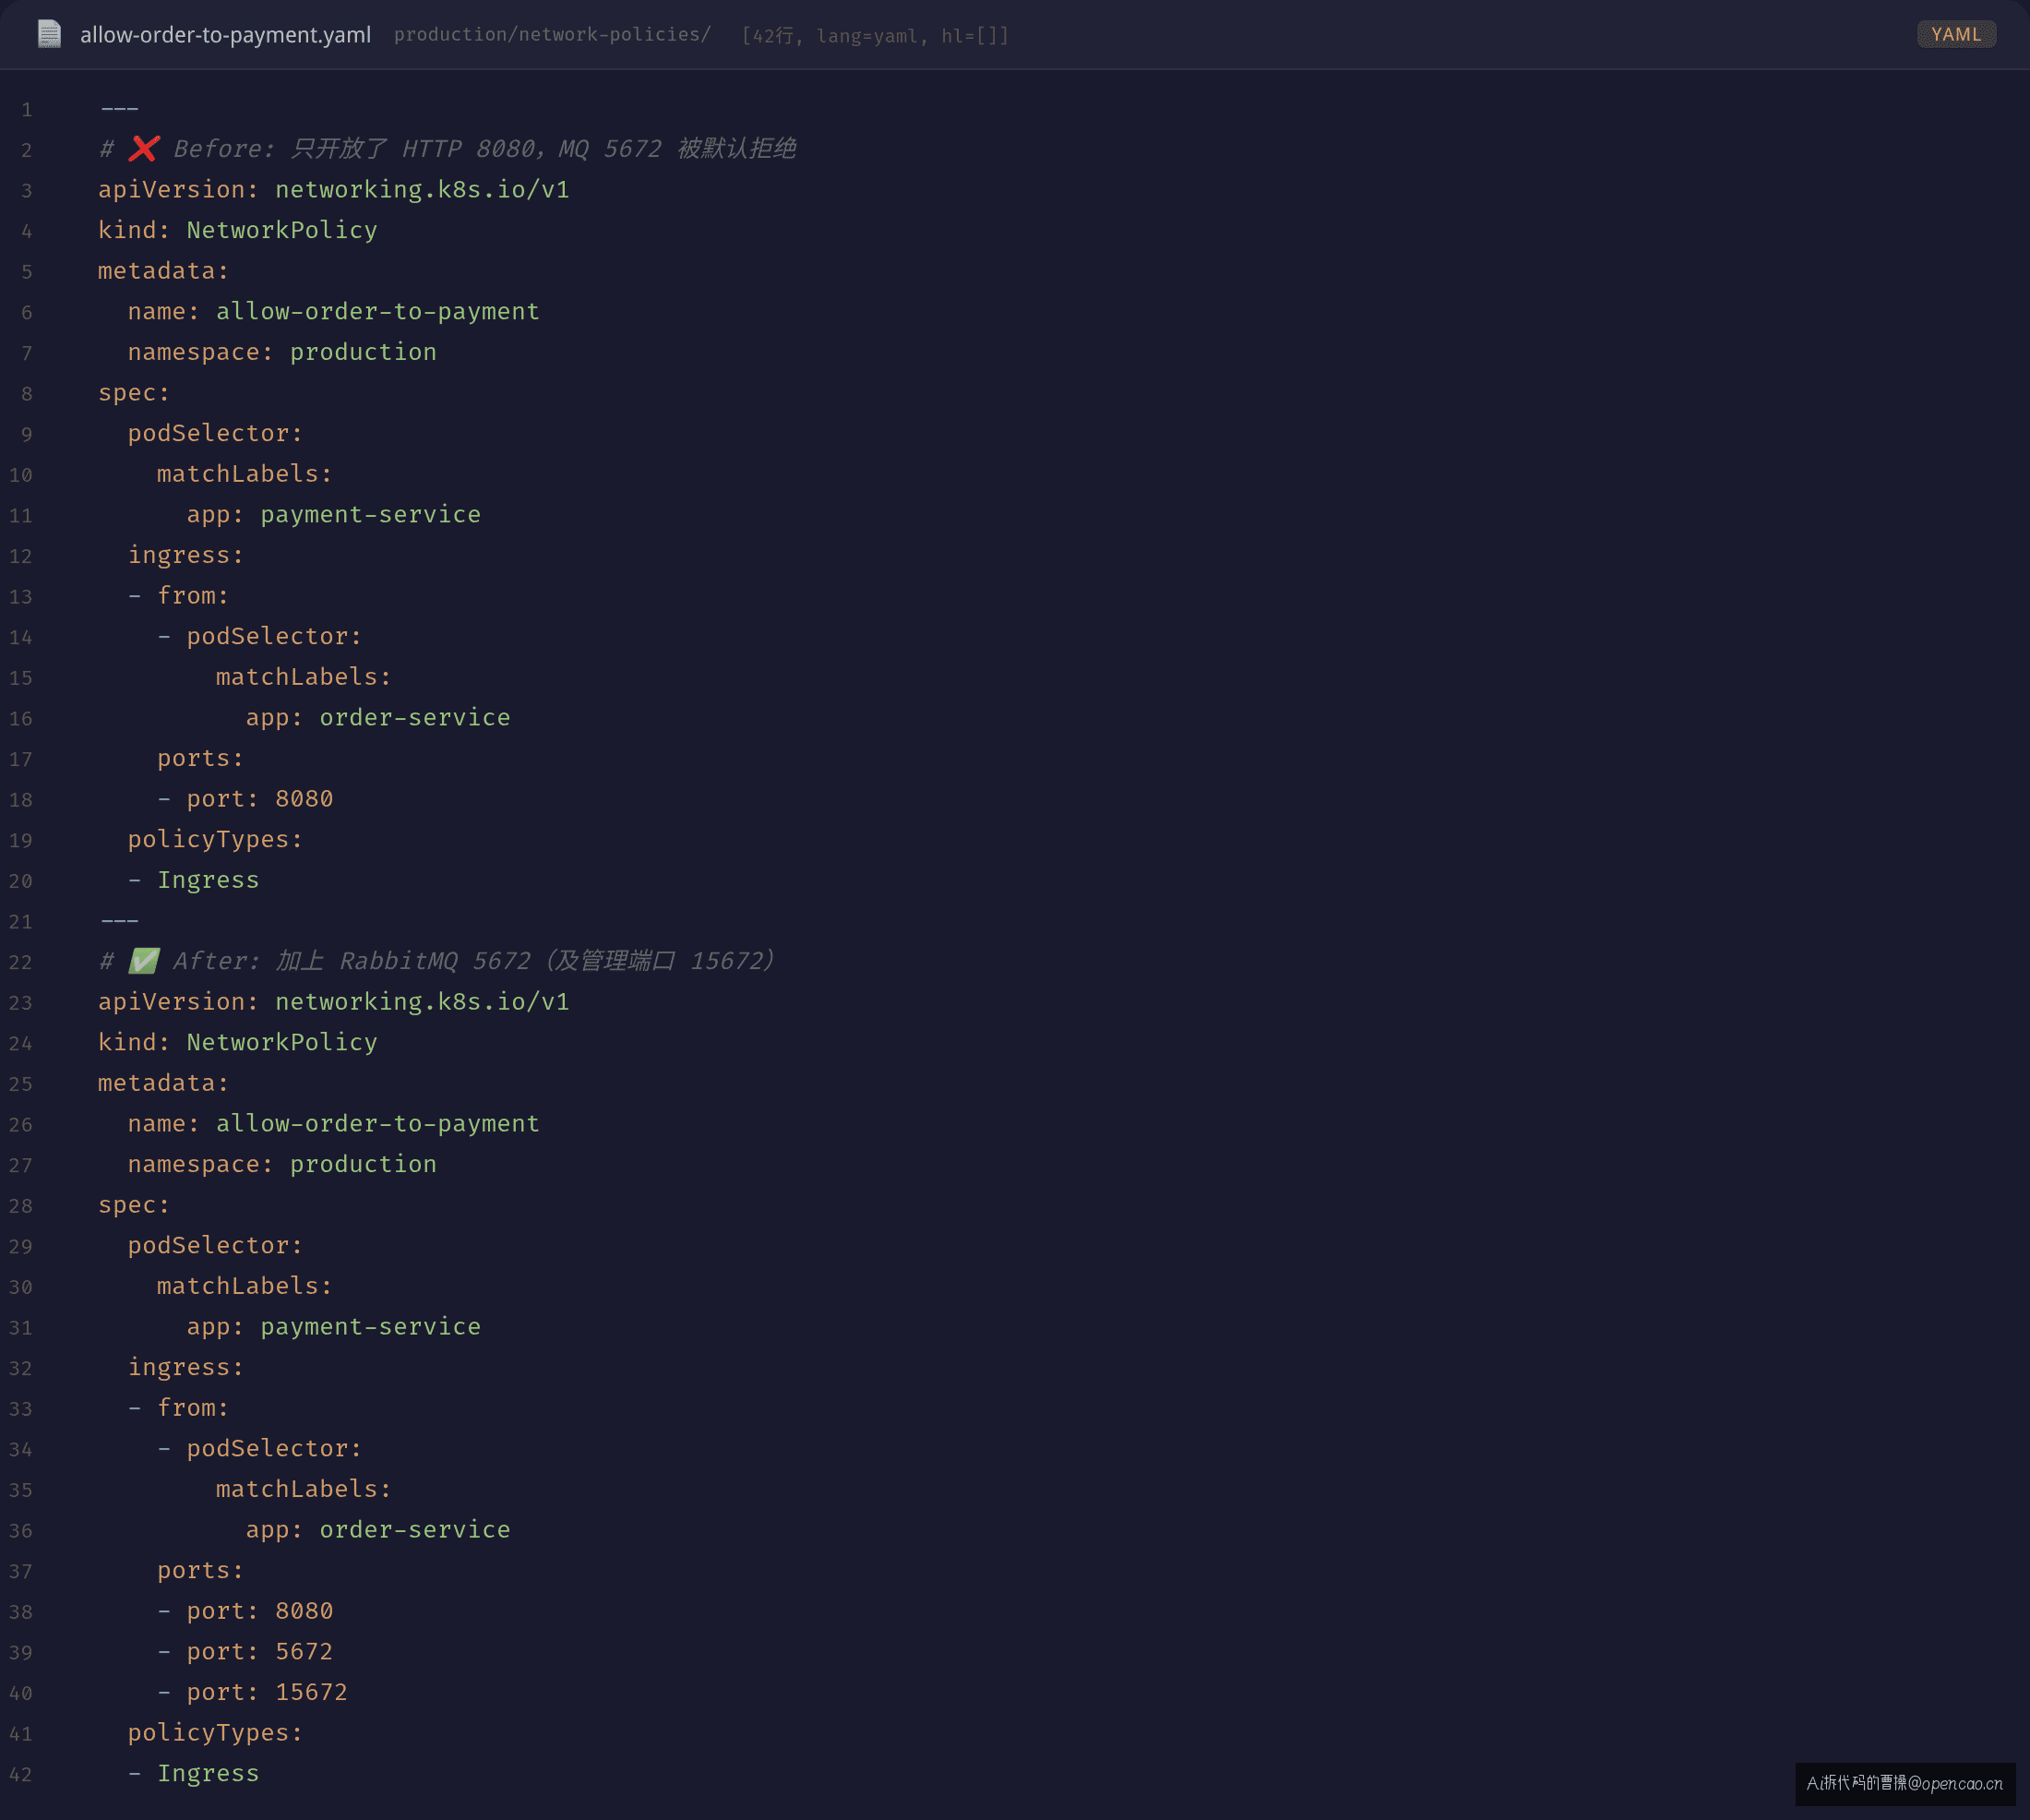
Task: Click '- Ingress' on line 42
Action: point(193,1773)
